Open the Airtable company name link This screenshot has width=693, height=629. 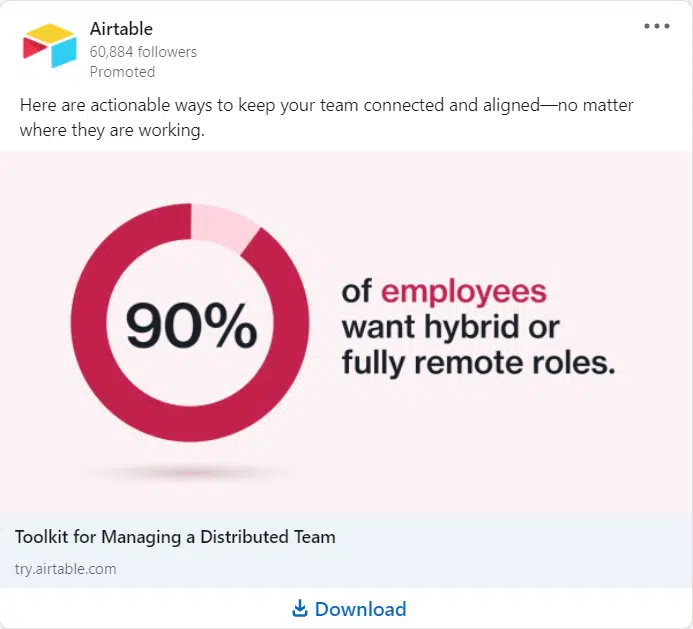pos(121,29)
